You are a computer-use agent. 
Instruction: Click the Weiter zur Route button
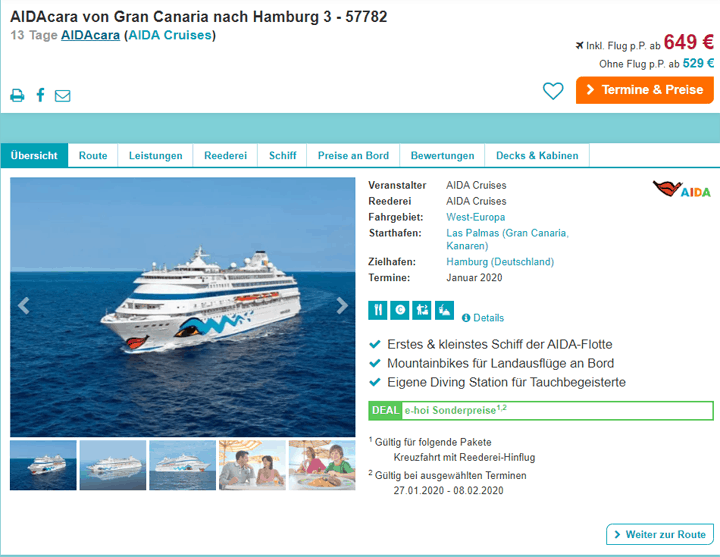click(x=660, y=534)
